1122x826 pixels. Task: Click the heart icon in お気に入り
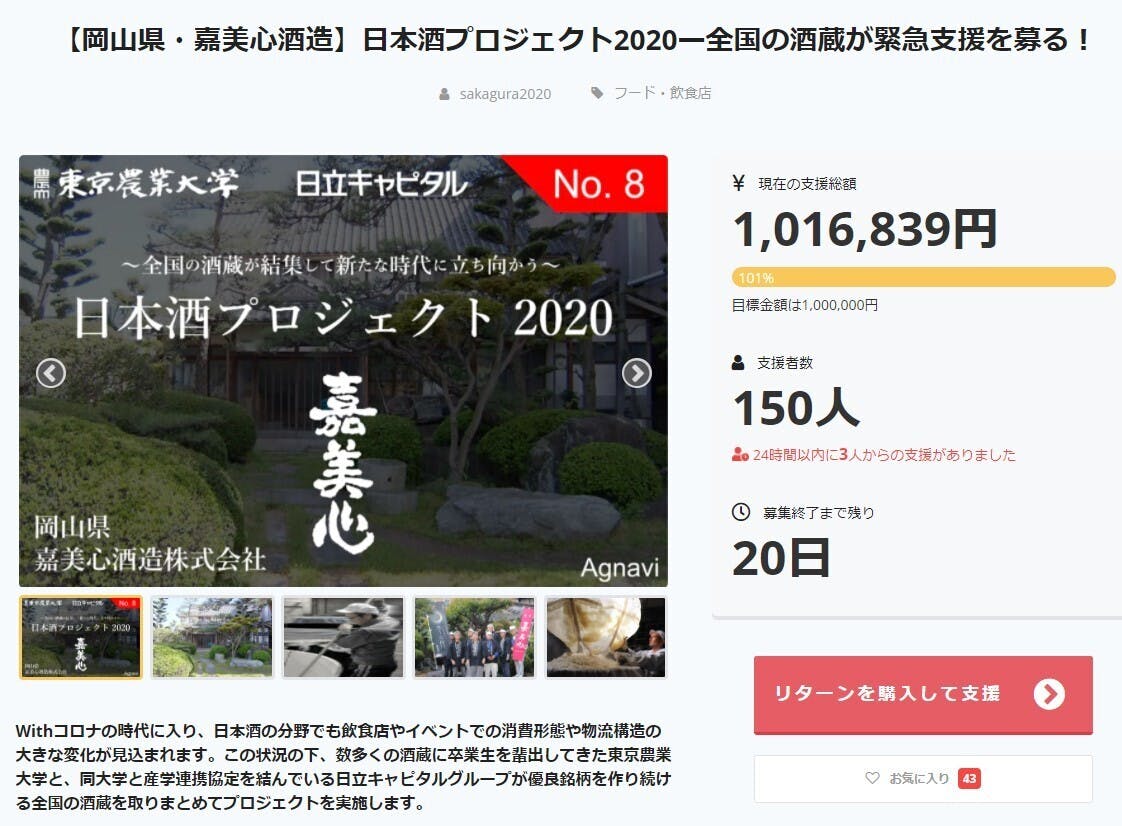(872, 778)
